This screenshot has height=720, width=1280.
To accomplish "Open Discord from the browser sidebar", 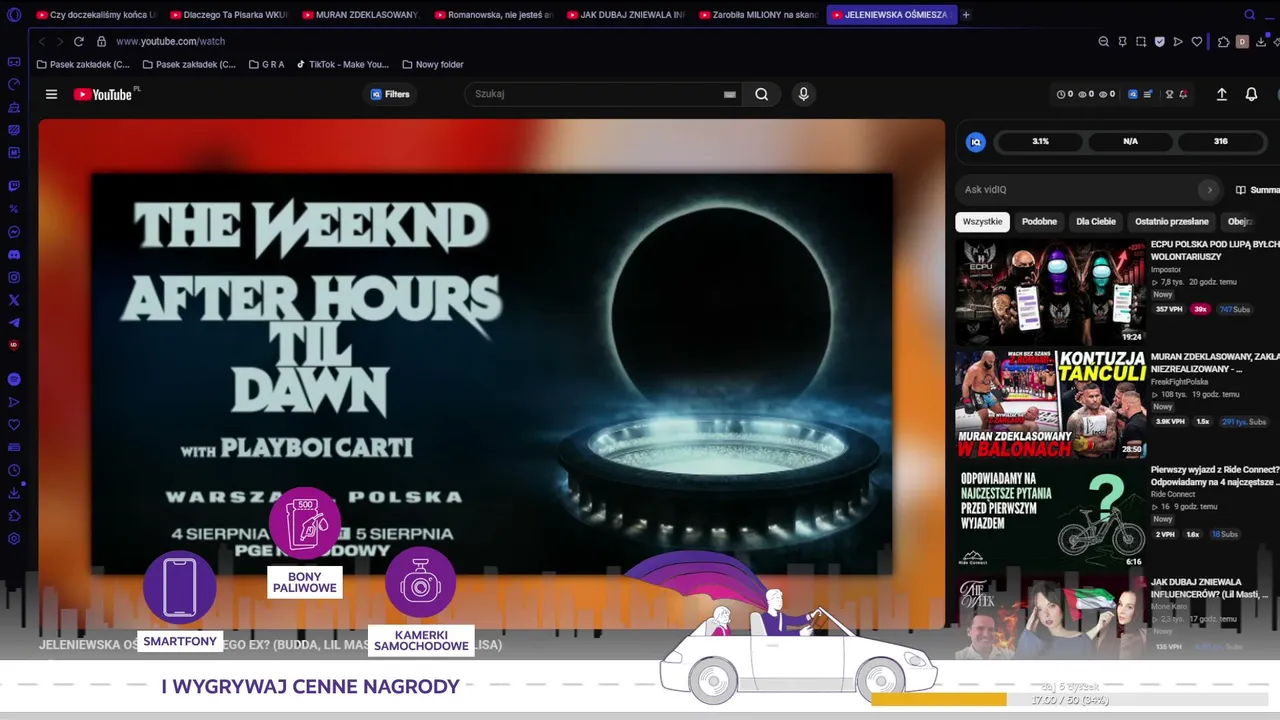I will coord(14,255).
